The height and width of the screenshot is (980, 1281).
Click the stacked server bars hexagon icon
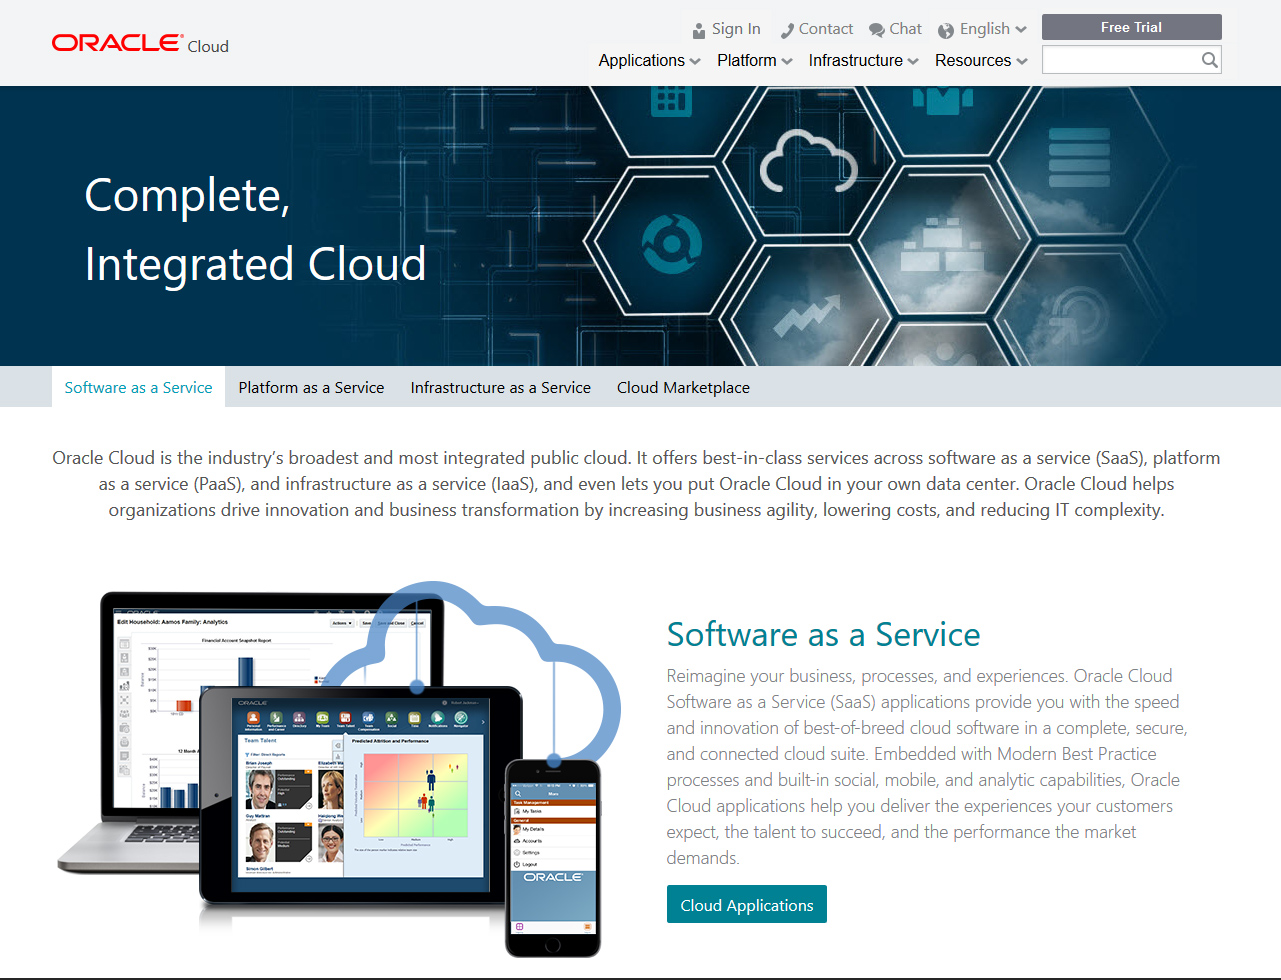pos(1079,157)
